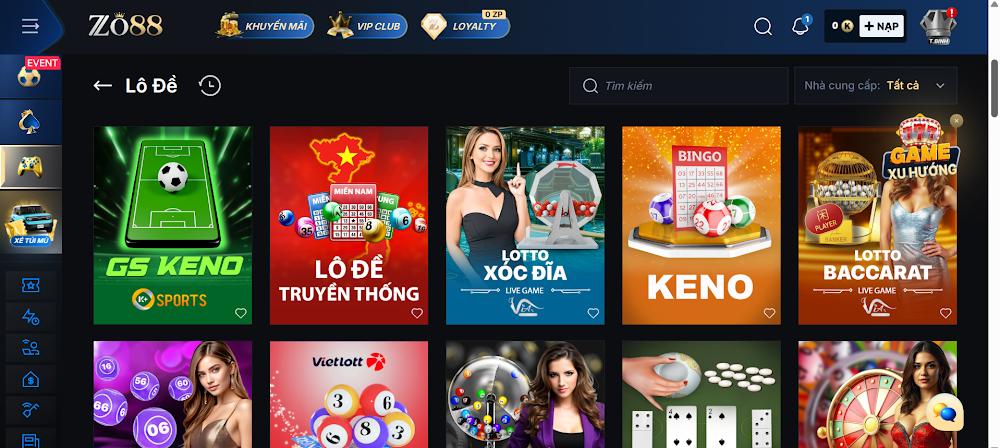Open the VIP Club menu item
The width and height of the screenshot is (1000, 448).
tap(367, 26)
